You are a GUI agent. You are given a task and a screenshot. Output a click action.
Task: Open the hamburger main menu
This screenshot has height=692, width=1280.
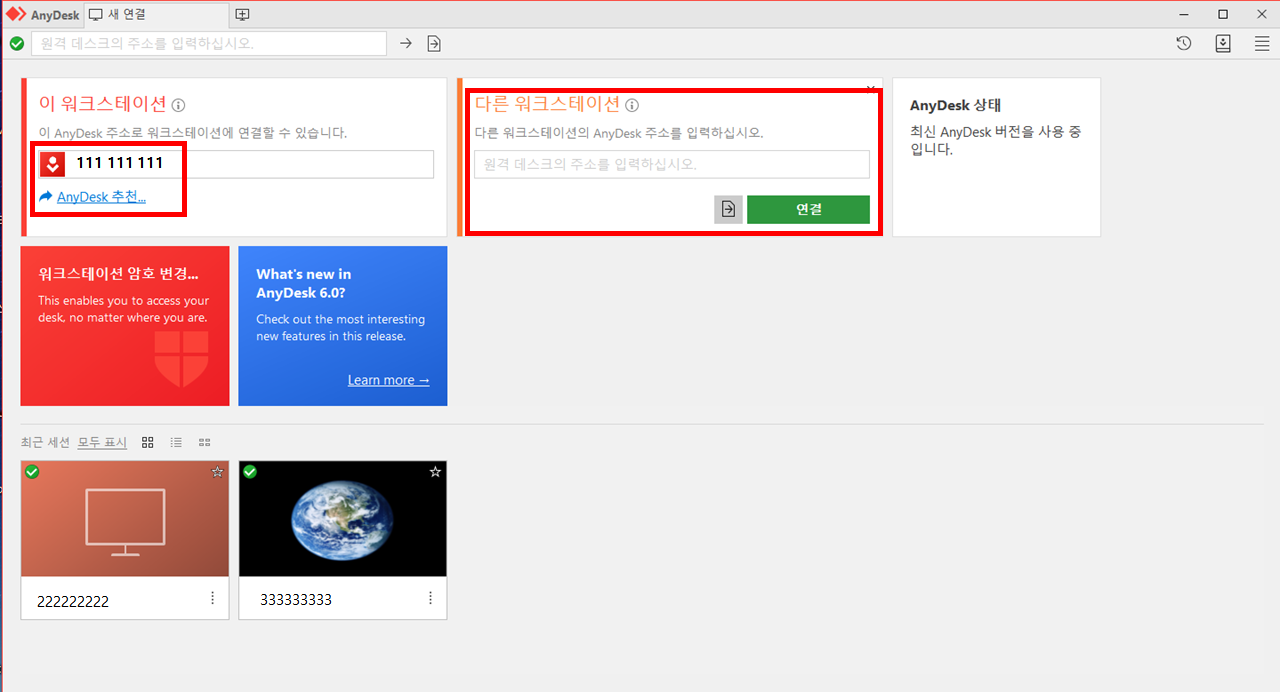(x=1262, y=43)
